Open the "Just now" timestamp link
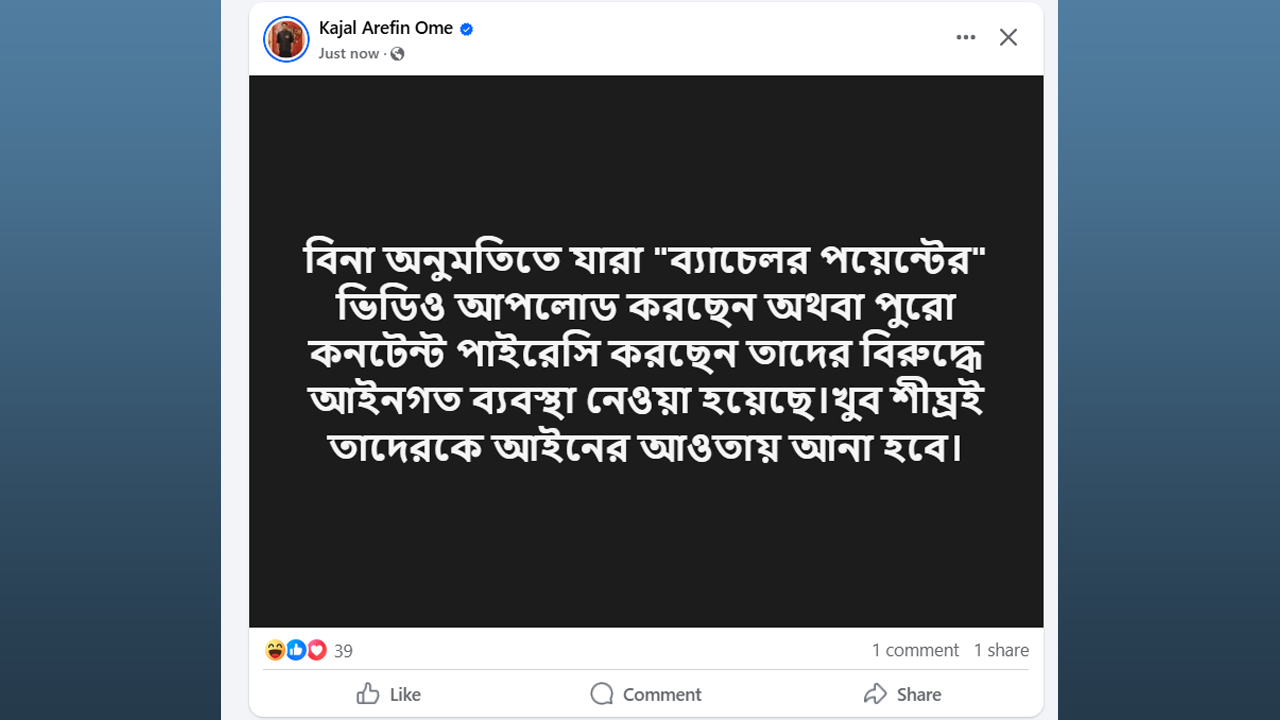This screenshot has width=1280, height=720. tap(349, 53)
